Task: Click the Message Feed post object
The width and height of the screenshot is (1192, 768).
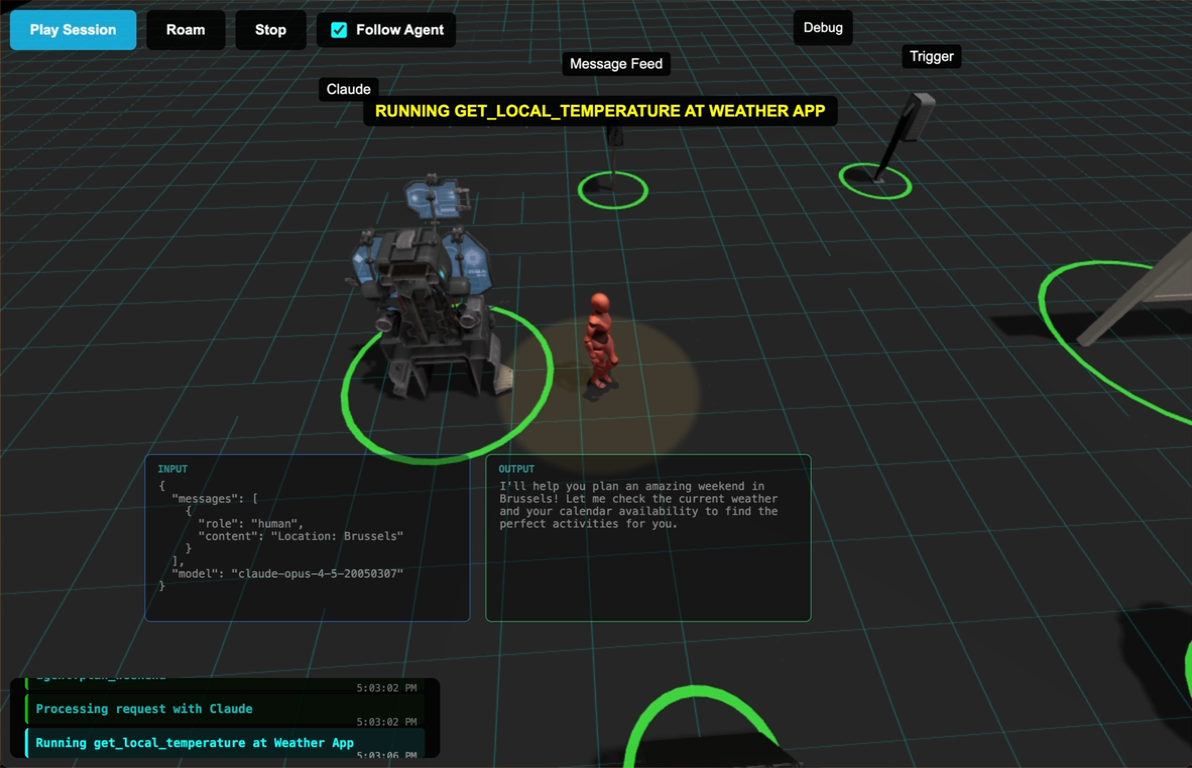Action: (614, 158)
